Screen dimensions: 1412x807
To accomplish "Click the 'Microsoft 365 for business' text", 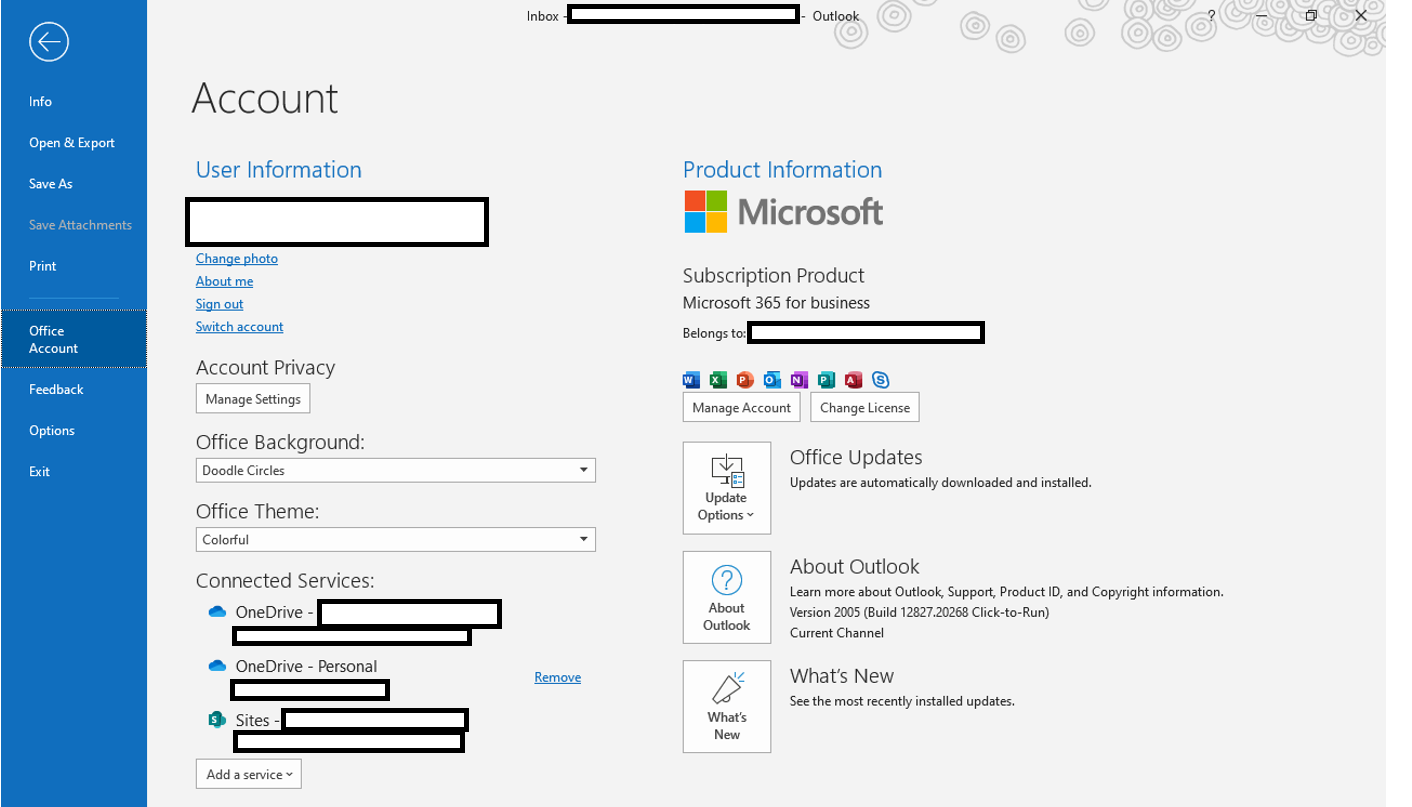I will click(776, 303).
